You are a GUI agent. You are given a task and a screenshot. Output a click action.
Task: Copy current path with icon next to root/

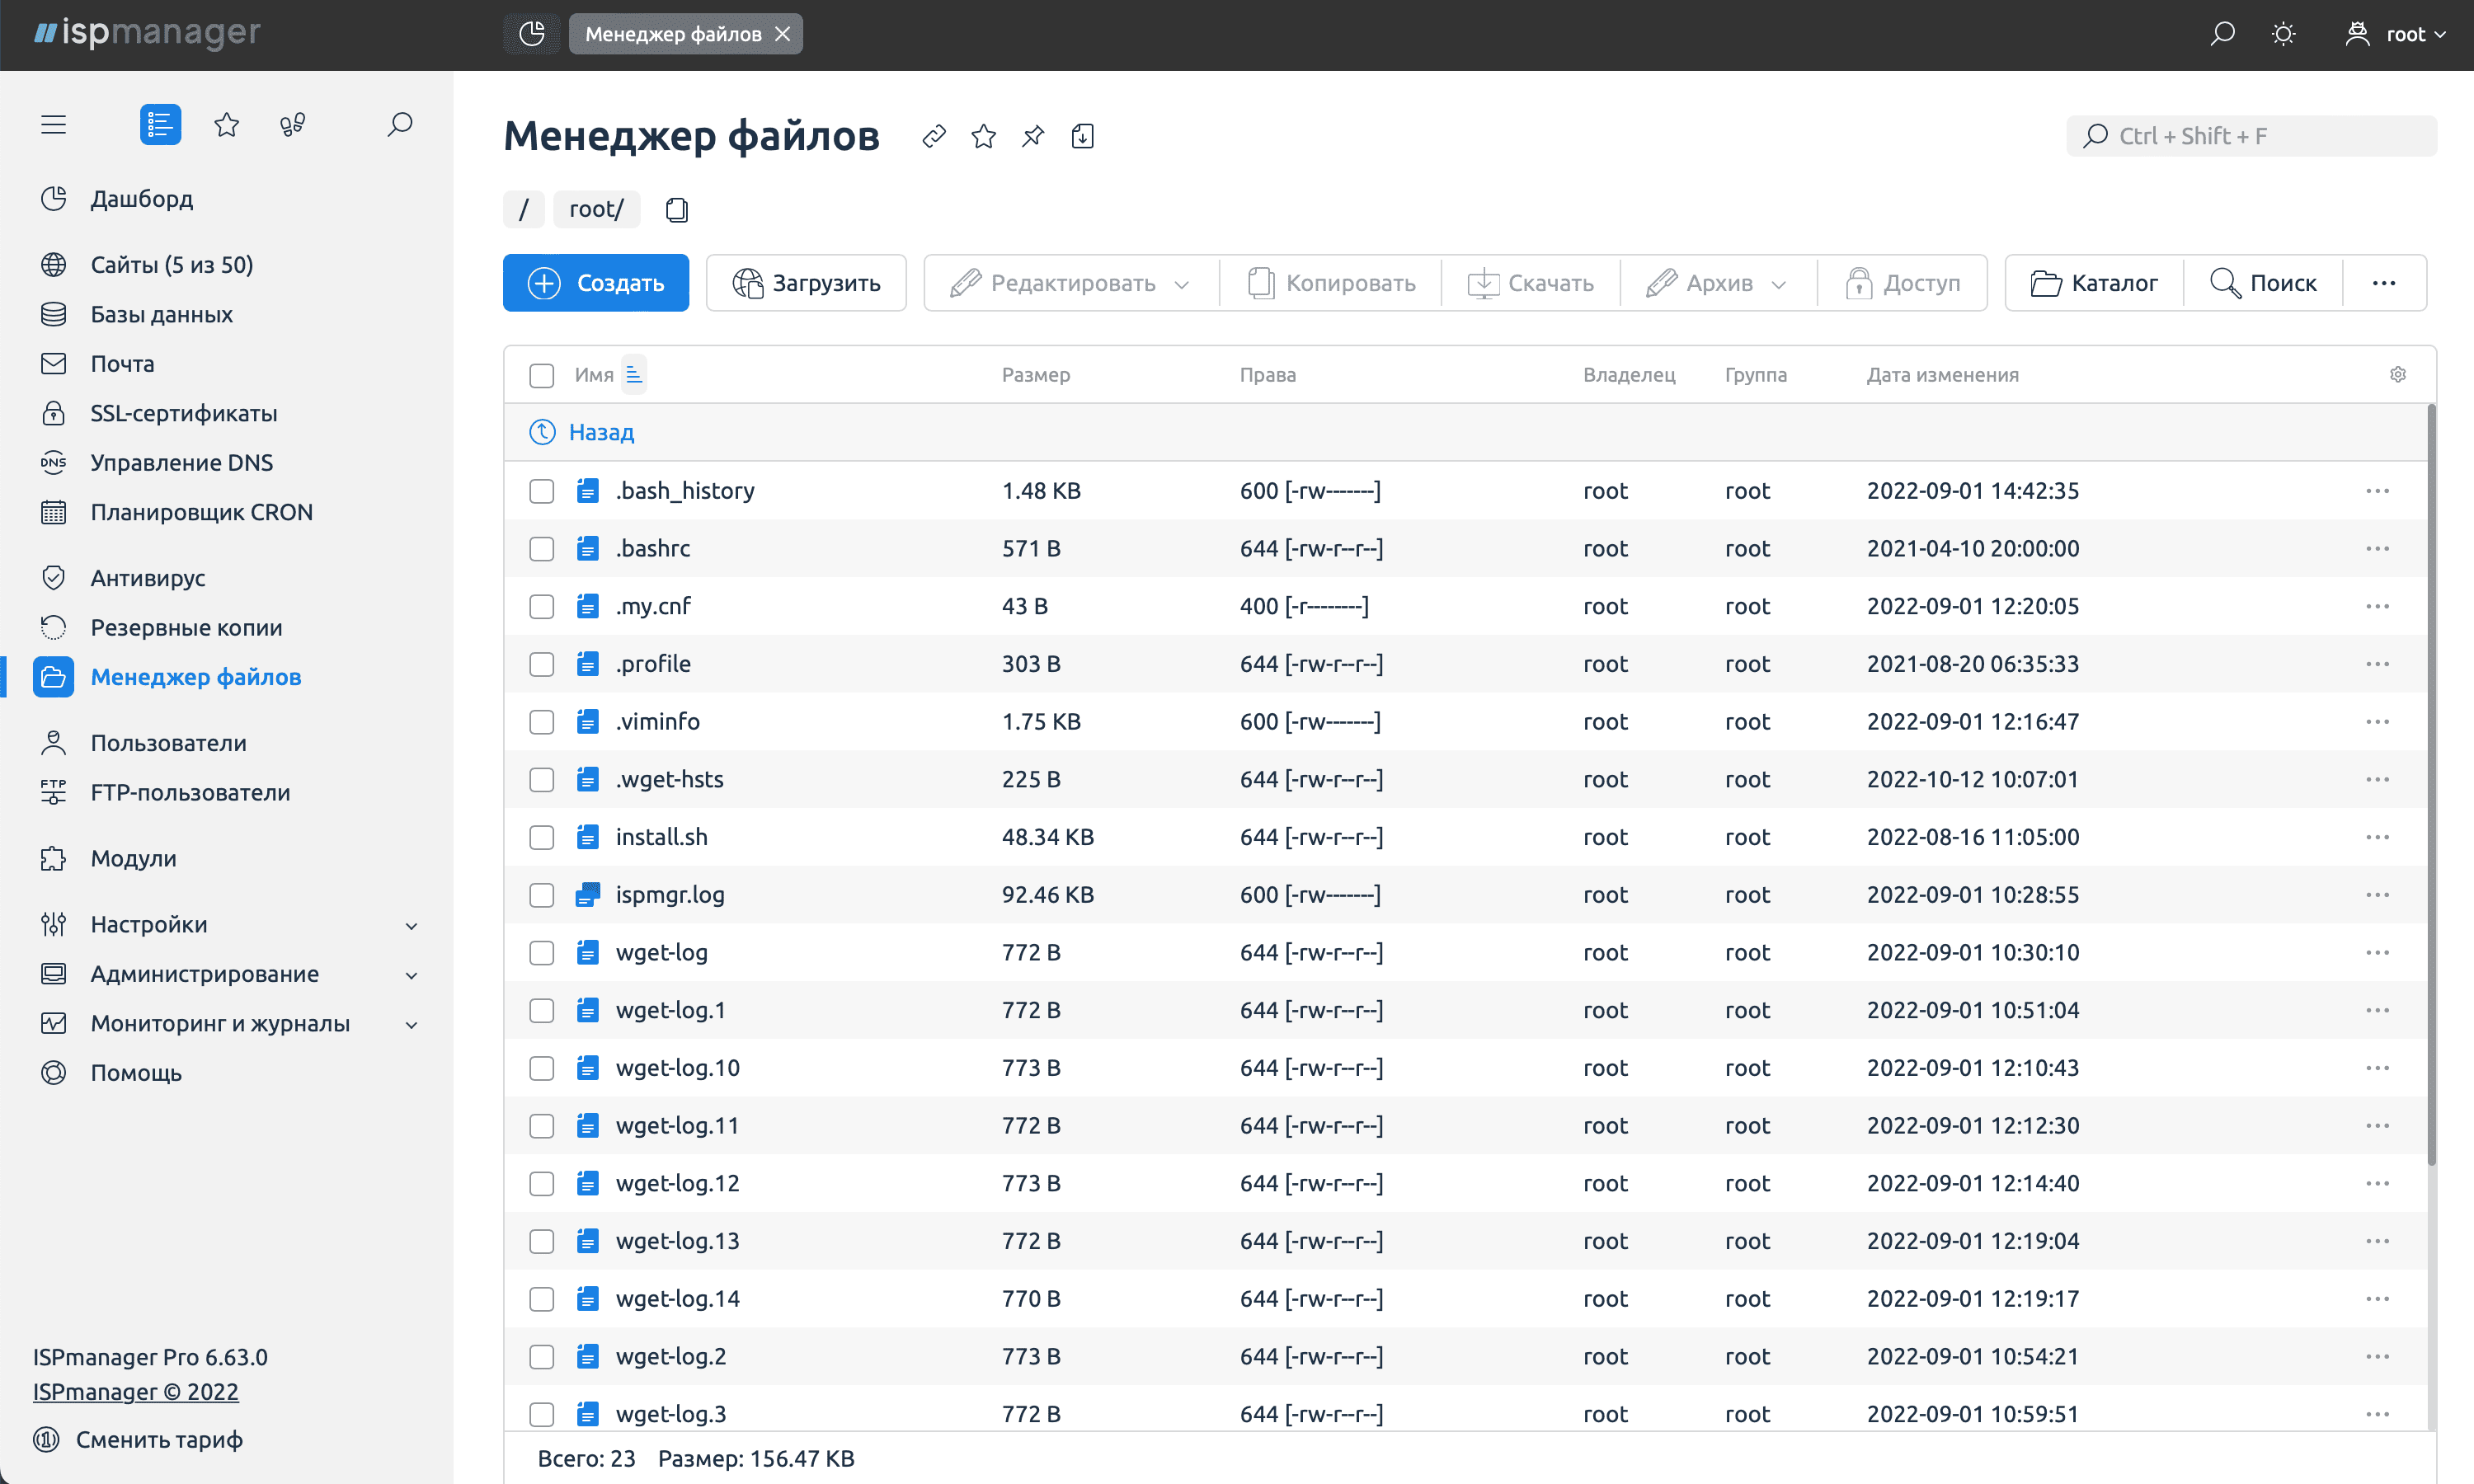point(677,209)
